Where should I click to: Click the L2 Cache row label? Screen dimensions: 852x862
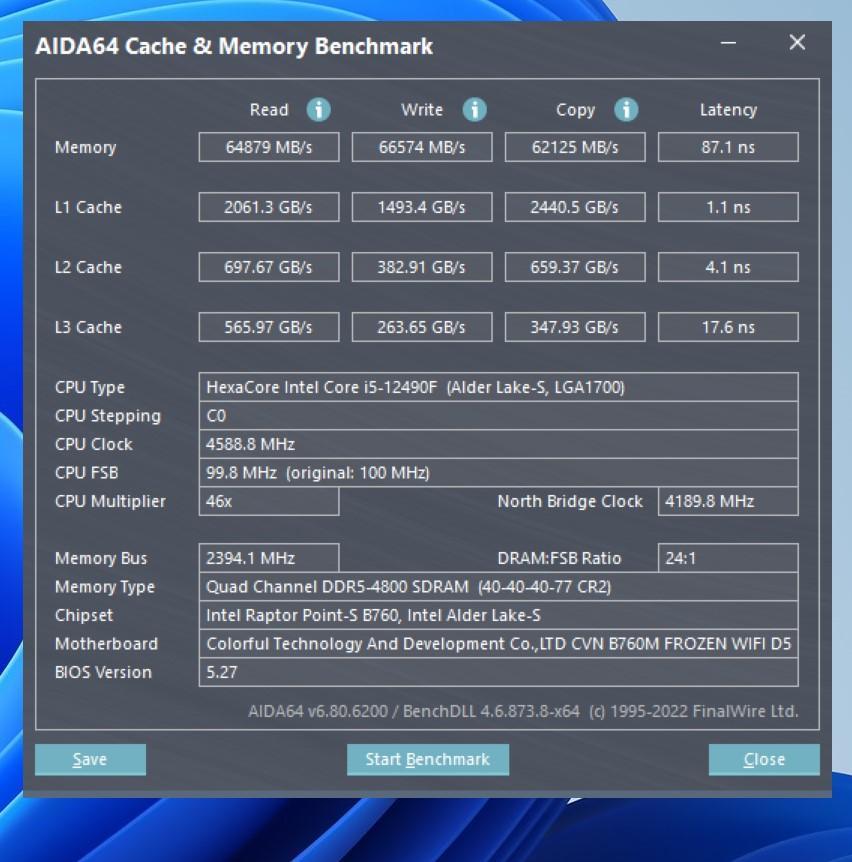pos(88,267)
